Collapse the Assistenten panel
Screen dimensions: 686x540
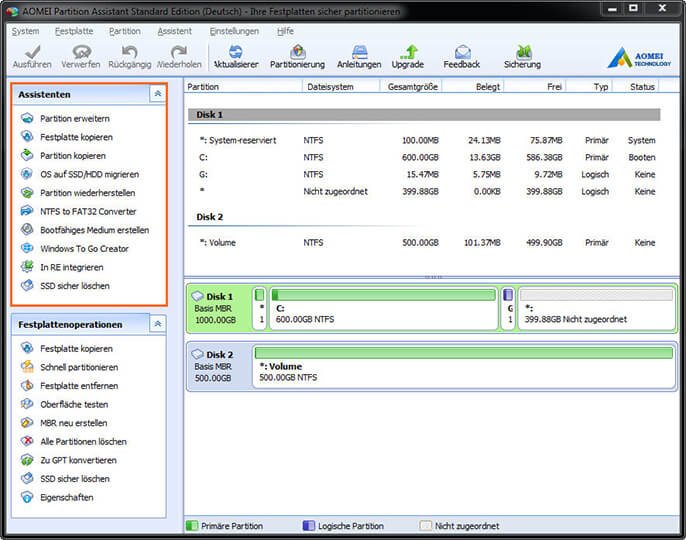pos(157,94)
